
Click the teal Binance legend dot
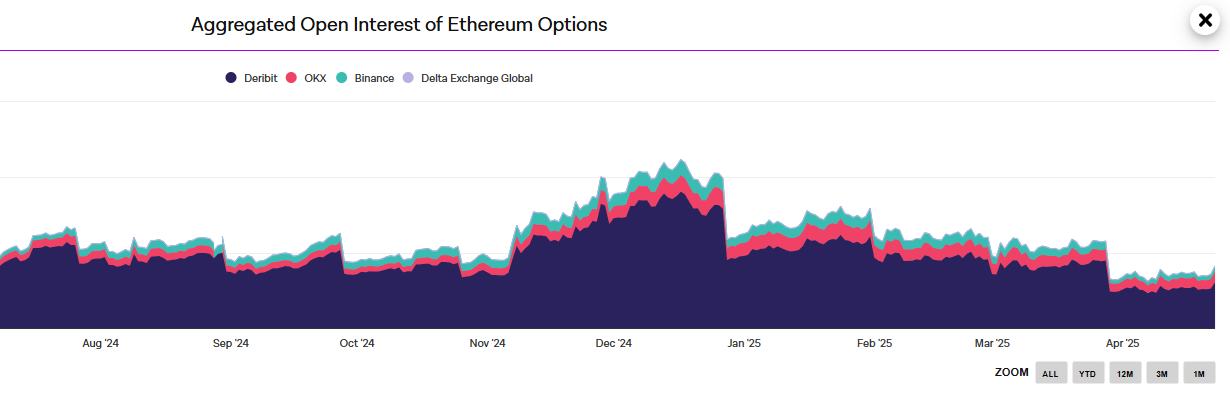click(x=342, y=78)
